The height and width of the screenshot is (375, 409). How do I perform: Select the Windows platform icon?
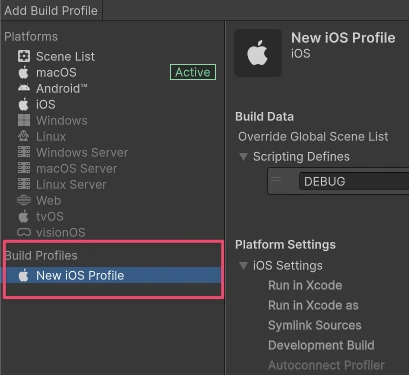[x=24, y=120]
